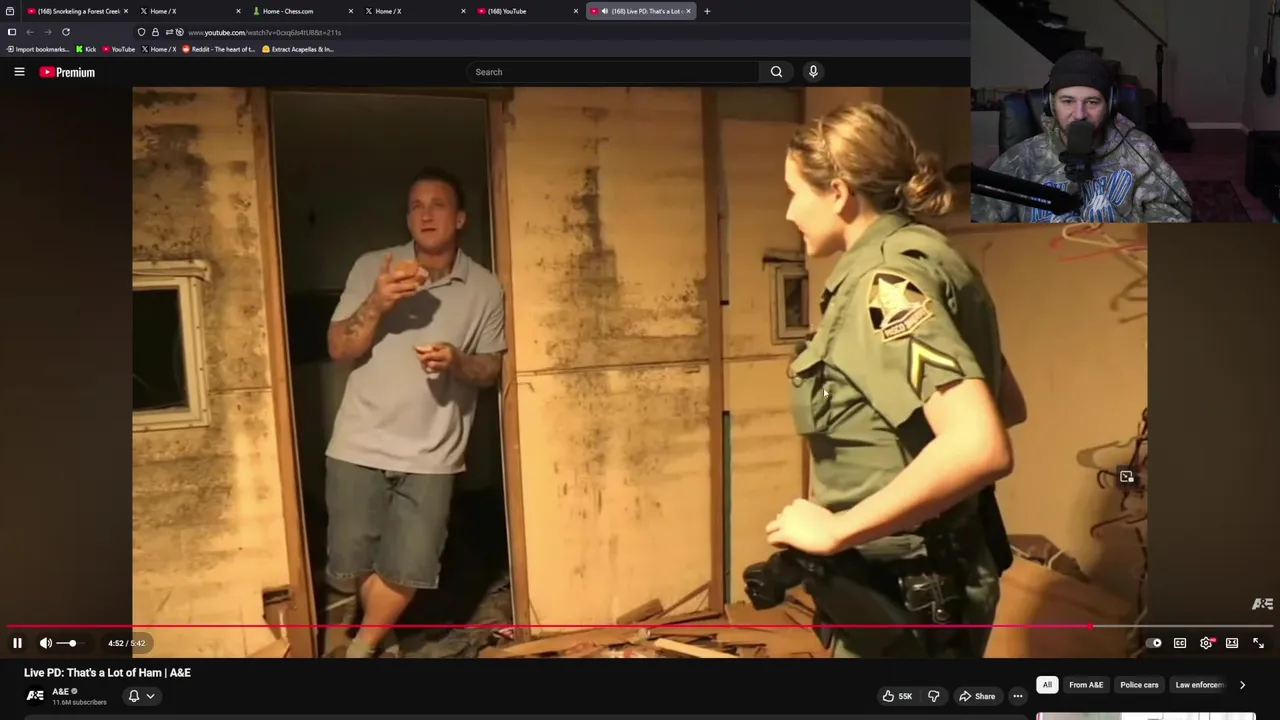
Task: Click the magnifier search button
Action: point(776,72)
